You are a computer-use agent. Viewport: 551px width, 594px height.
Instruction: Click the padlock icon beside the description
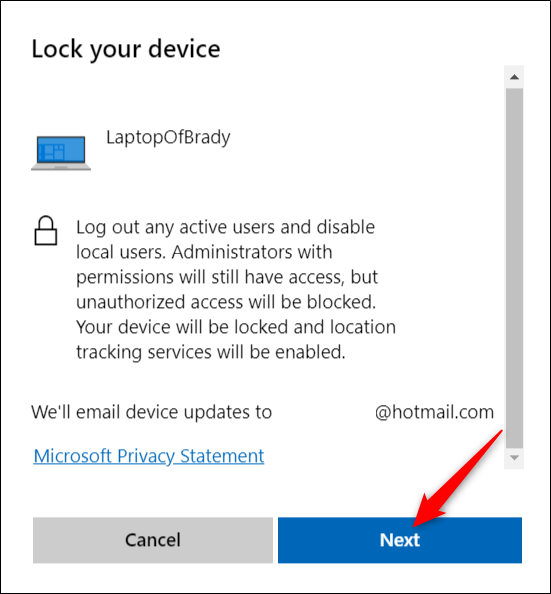tap(46, 231)
